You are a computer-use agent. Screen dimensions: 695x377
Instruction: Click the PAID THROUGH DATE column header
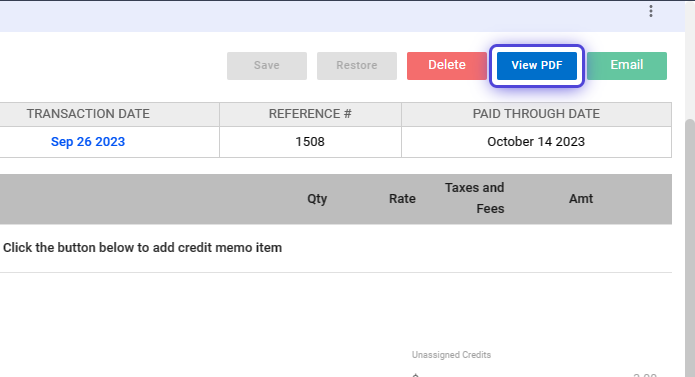536,114
